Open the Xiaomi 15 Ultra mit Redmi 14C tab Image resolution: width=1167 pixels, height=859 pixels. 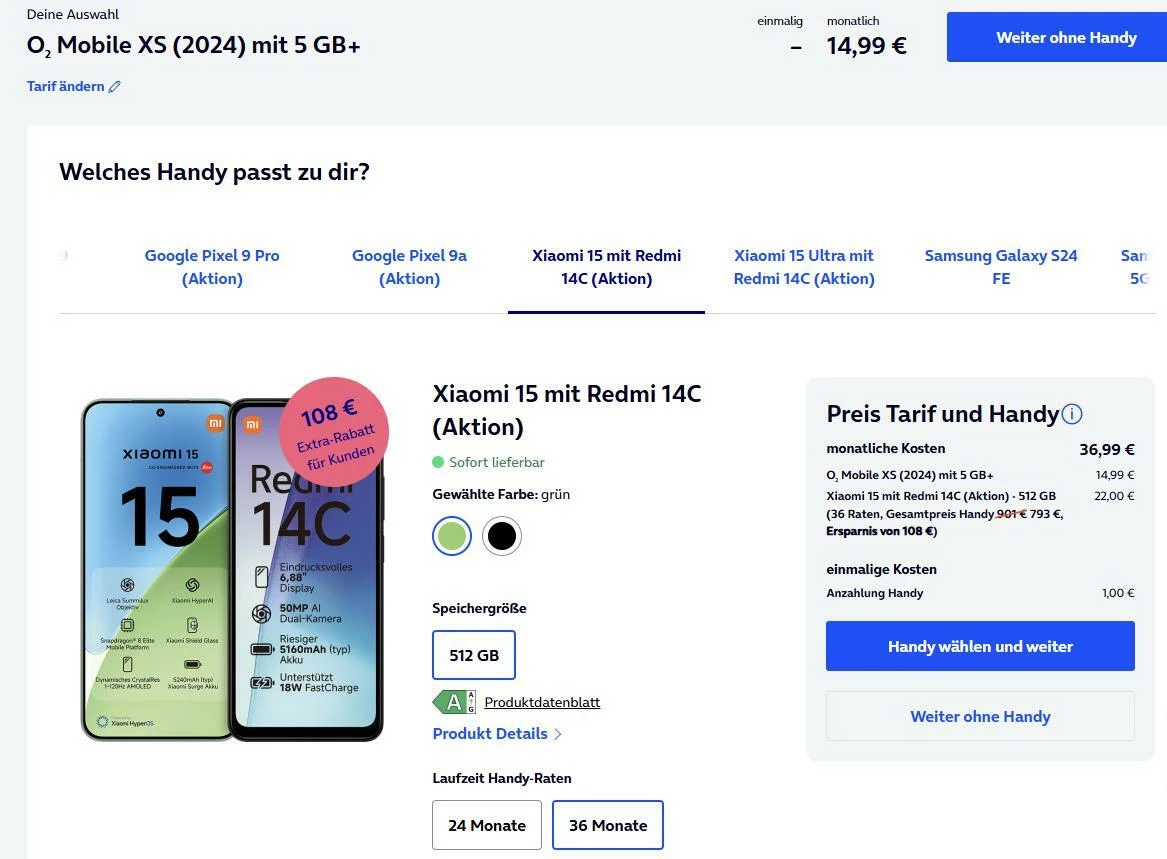(804, 267)
